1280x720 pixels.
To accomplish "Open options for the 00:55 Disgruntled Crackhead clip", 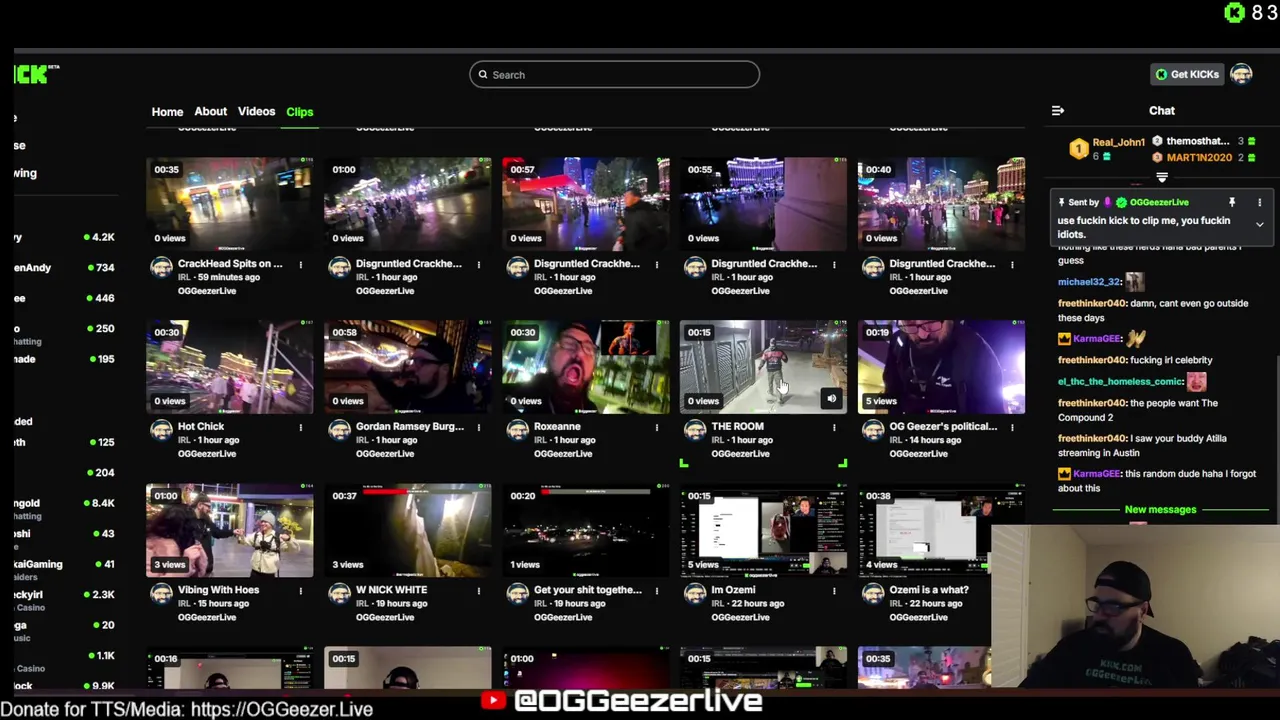I will click(834, 264).
